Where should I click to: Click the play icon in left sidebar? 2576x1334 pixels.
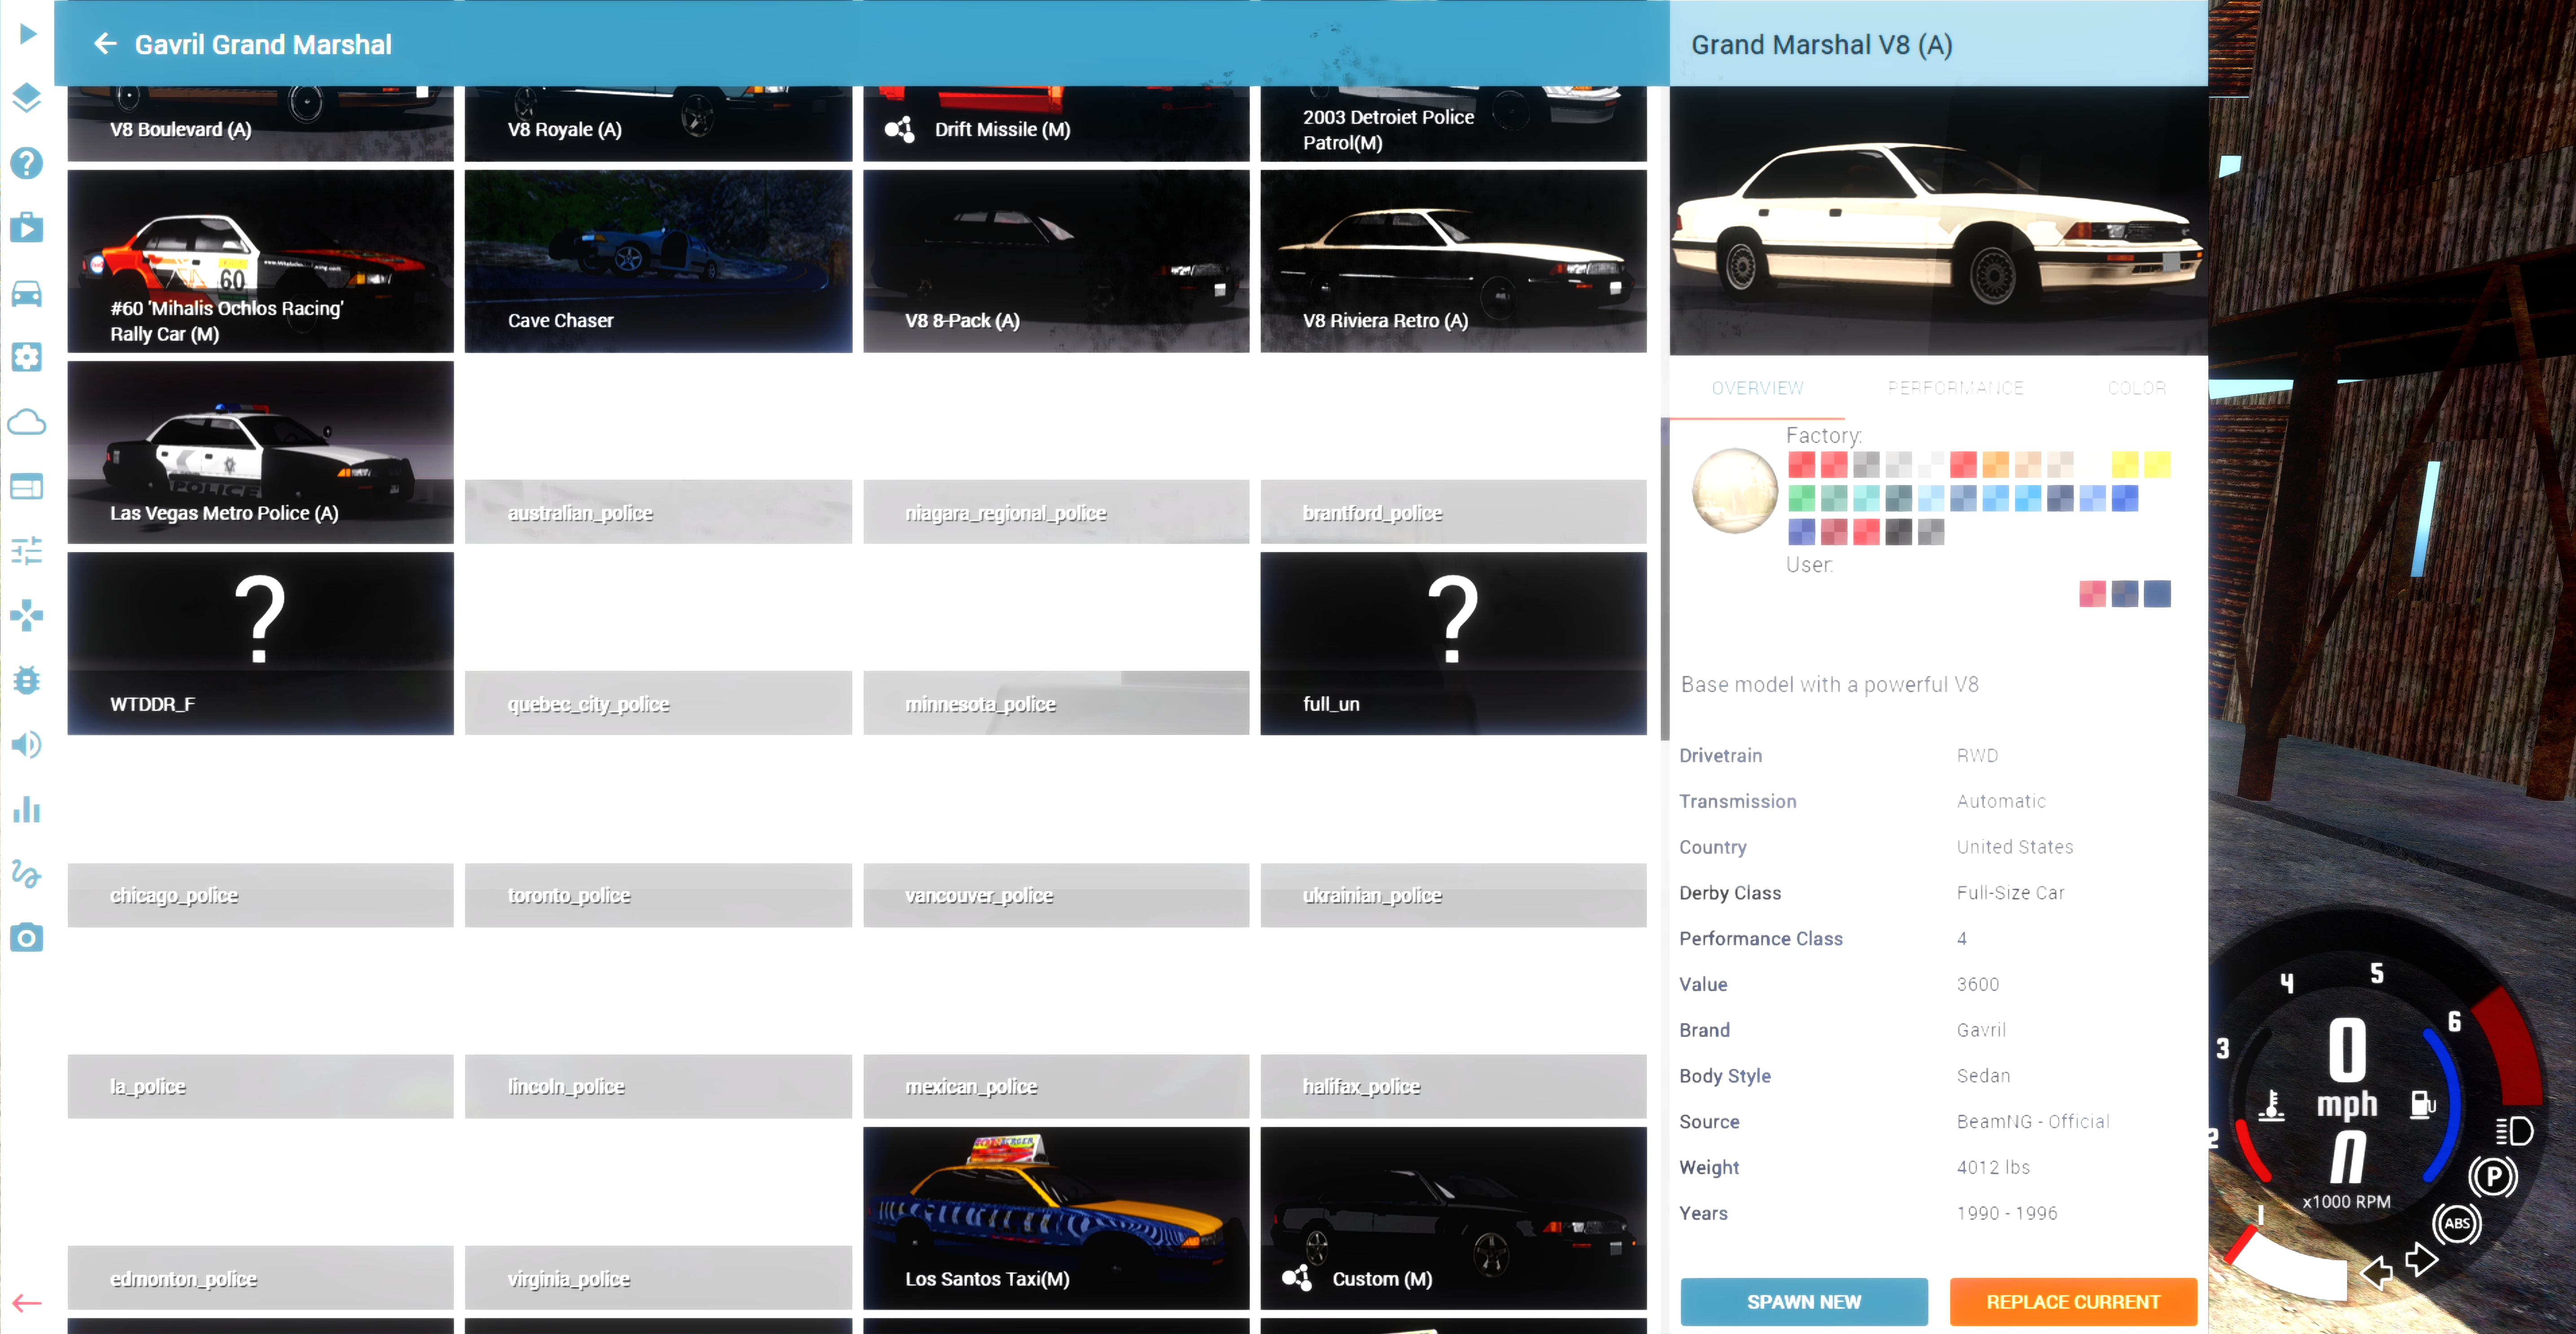pos(27,34)
